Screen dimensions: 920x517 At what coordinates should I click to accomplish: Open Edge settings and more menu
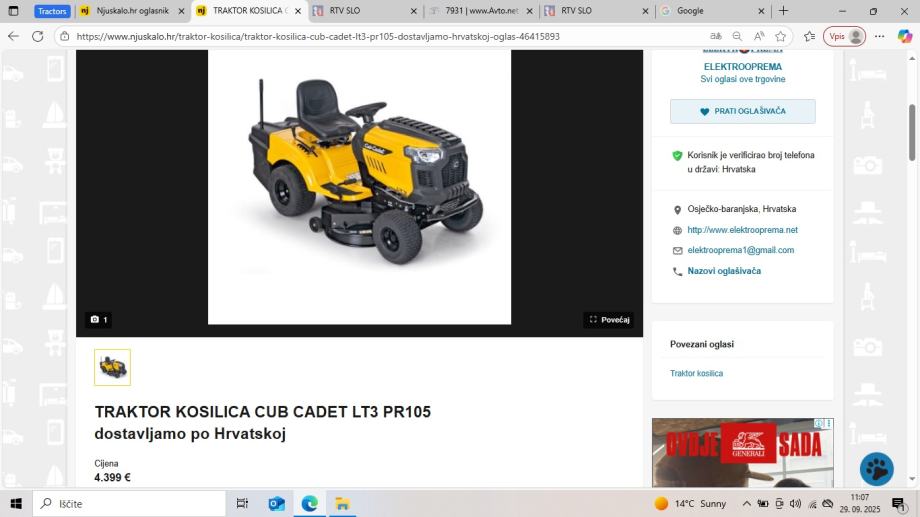(x=880, y=36)
